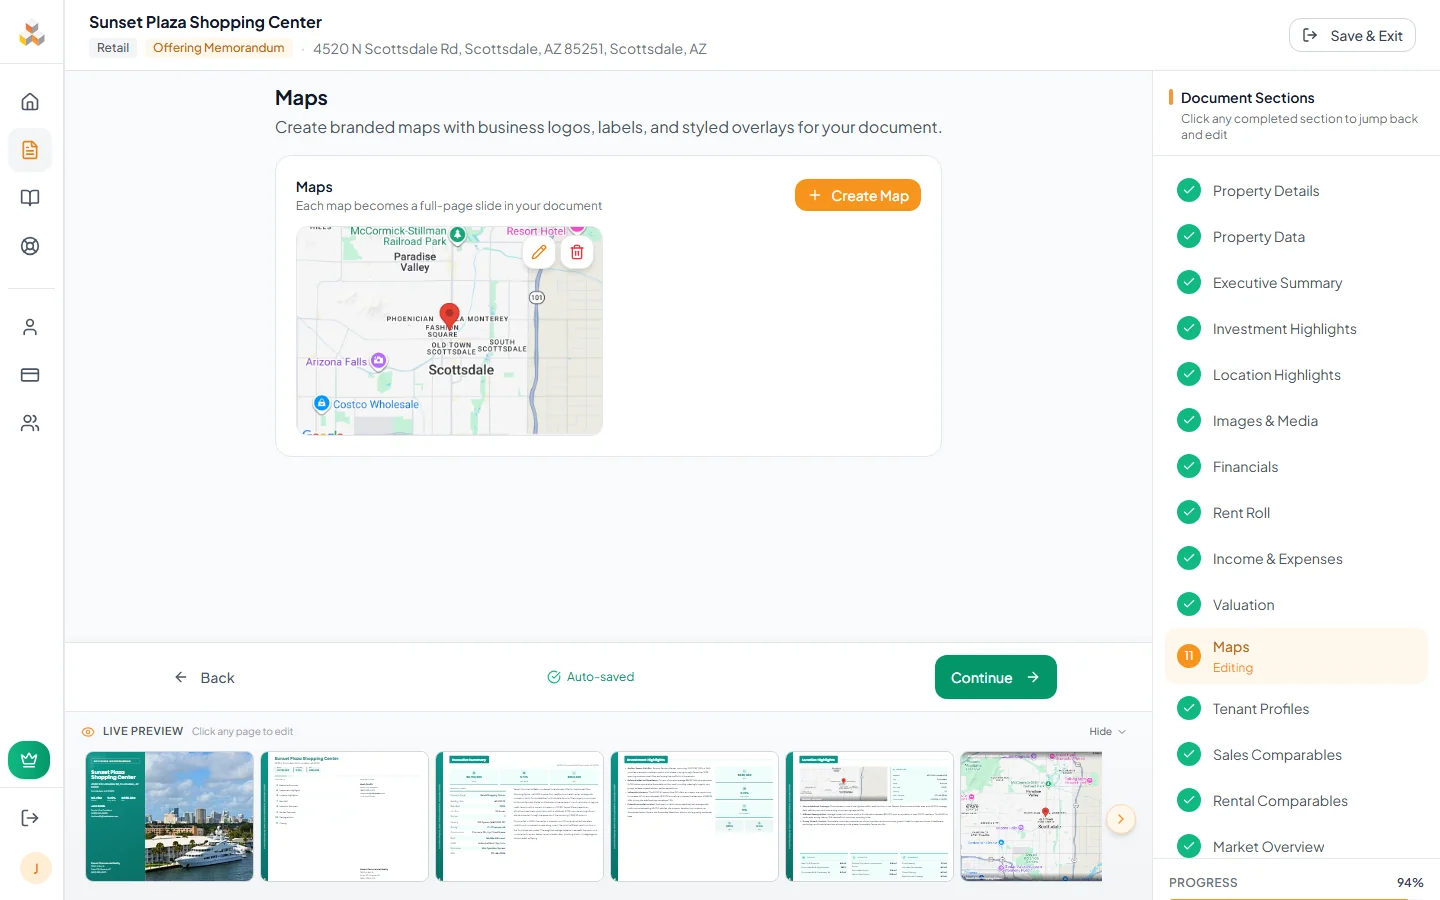Open the Documents section in sidebar
Viewport: 1440px width, 900px height.
point(29,150)
